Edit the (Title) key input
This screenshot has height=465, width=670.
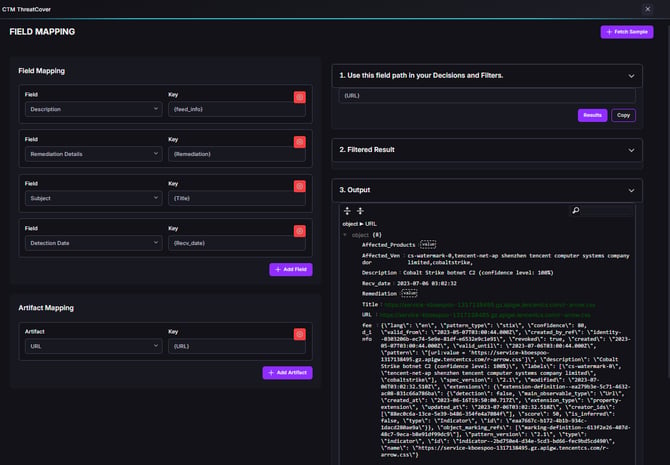237,198
